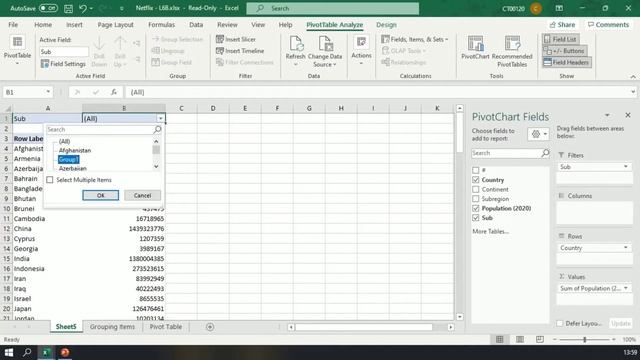Toggle Field Headers display
This screenshot has height=360, width=640.
(567, 62)
